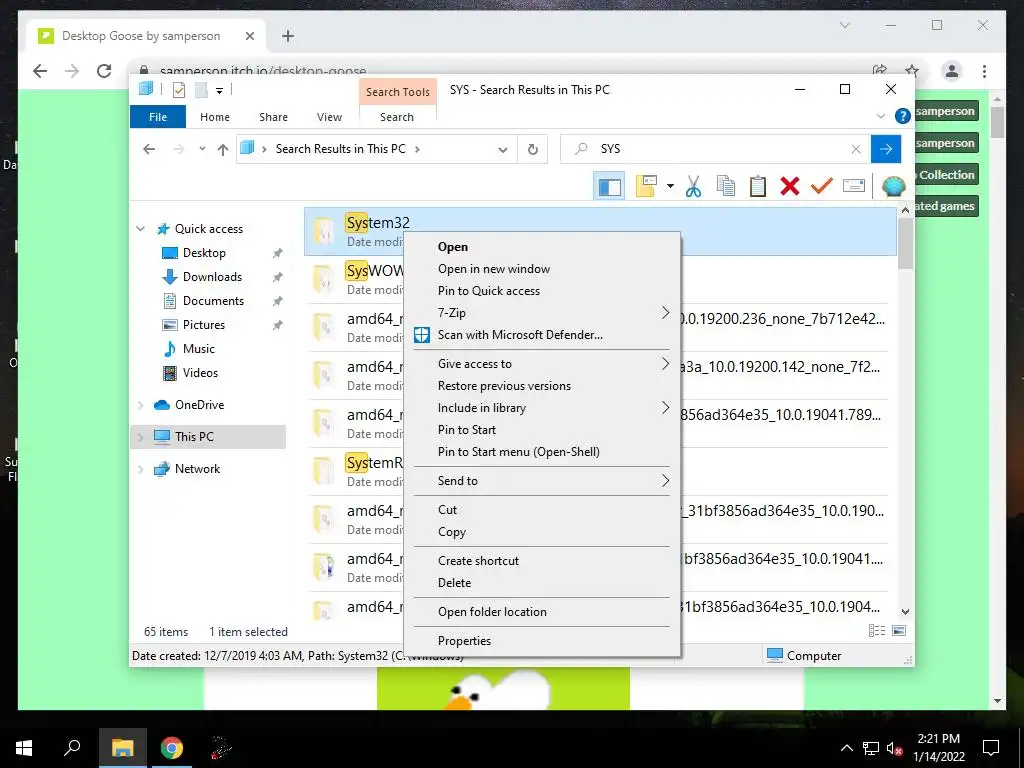
Task: Click the Explorer Back arrow
Action: coord(149,150)
